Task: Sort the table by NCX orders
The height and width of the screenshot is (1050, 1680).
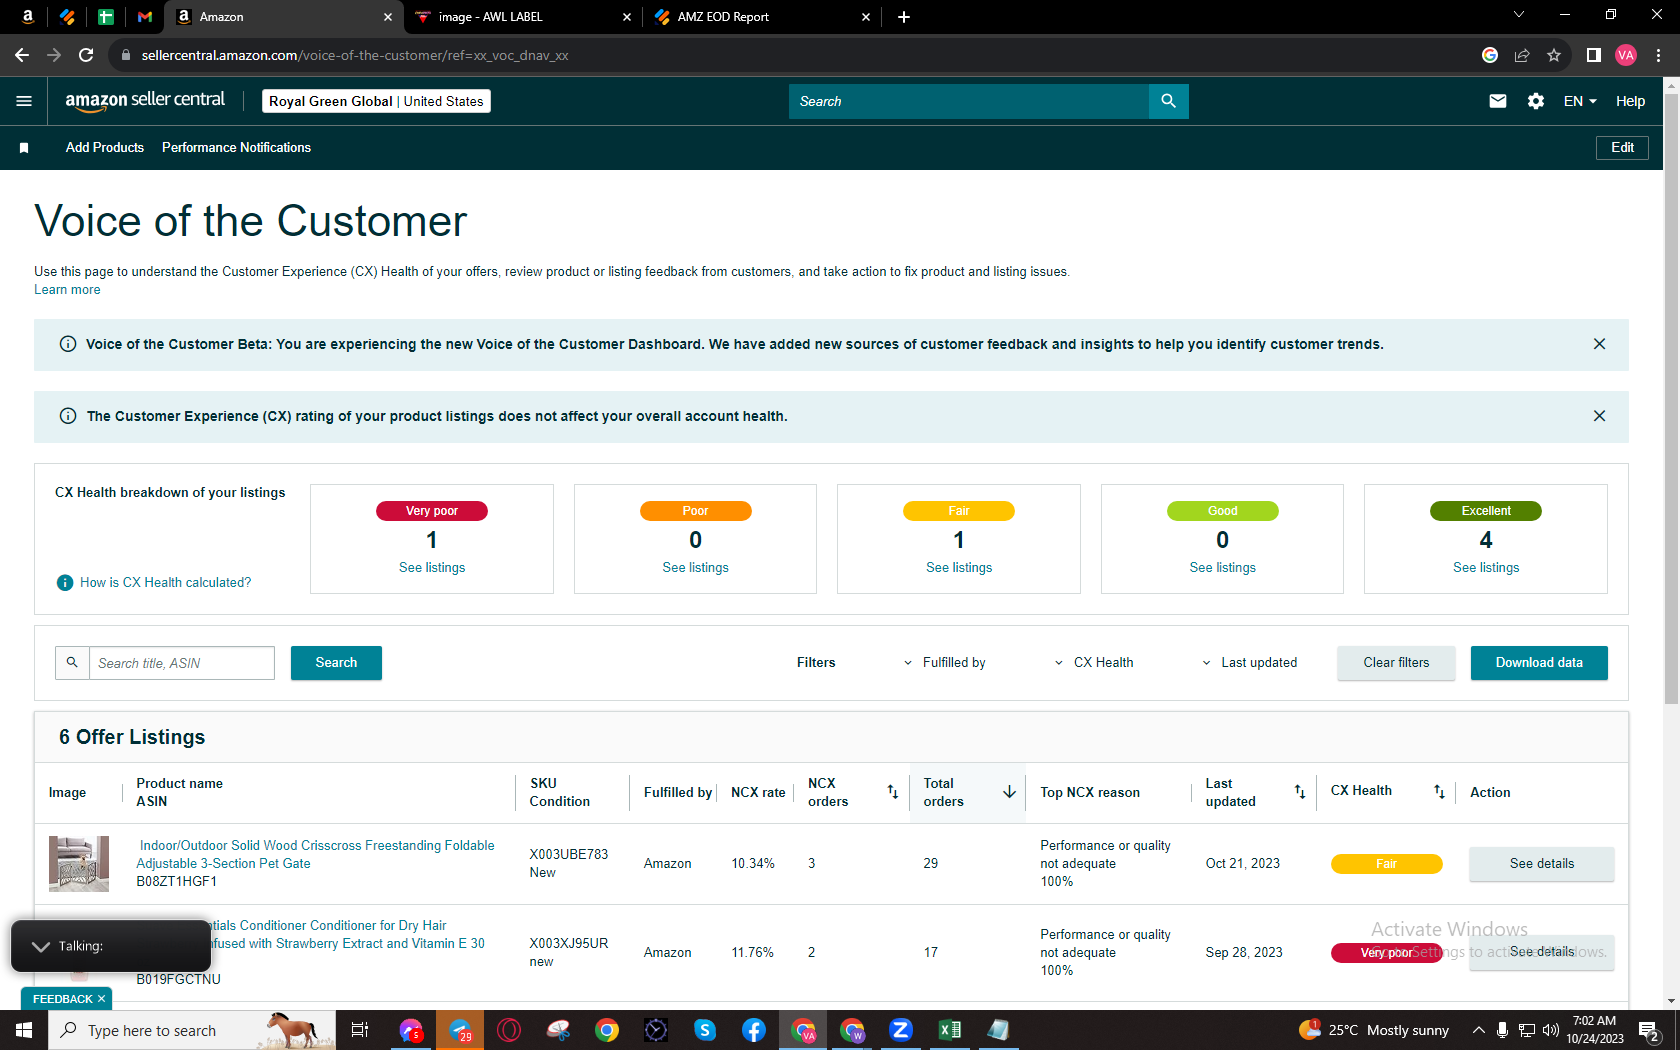Action: [893, 792]
